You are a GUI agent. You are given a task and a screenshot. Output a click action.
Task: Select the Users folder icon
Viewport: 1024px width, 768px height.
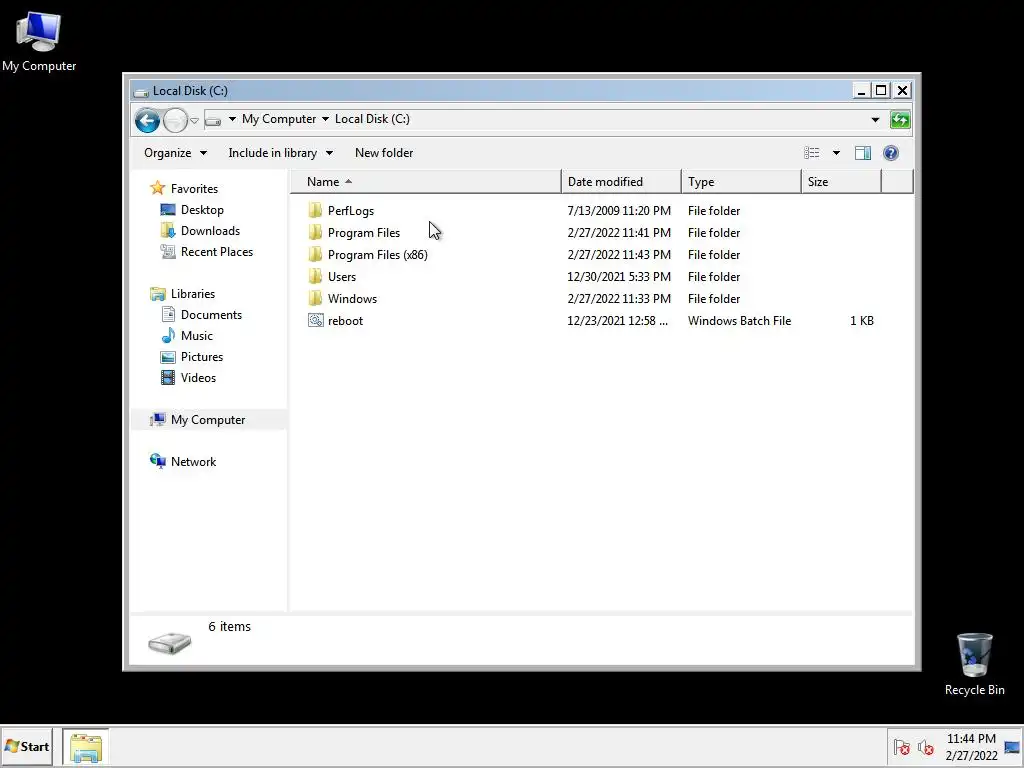[x=315, y=276]
